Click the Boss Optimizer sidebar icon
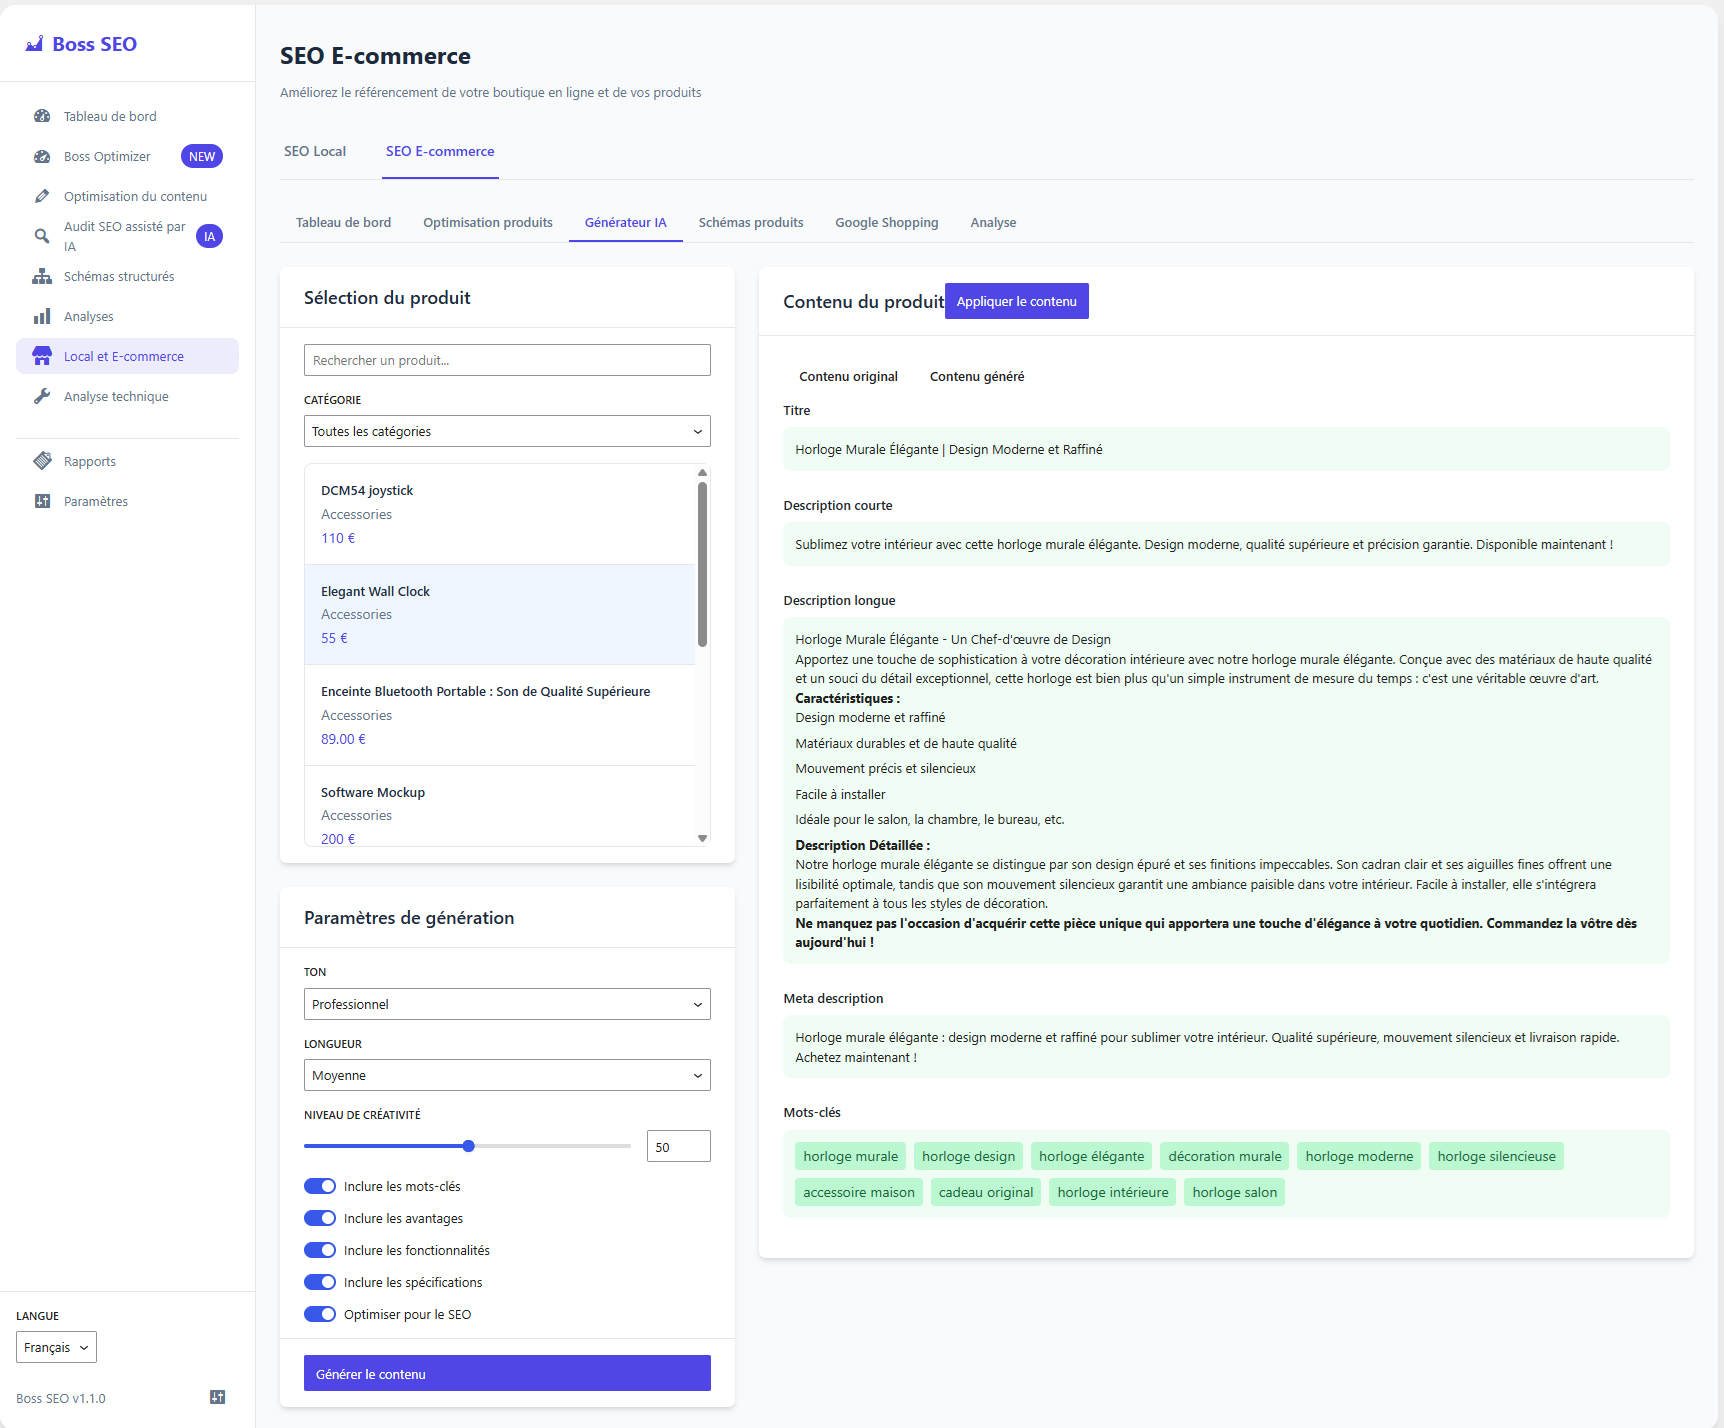The image size is (1724, 1428). tap(42, 156)
